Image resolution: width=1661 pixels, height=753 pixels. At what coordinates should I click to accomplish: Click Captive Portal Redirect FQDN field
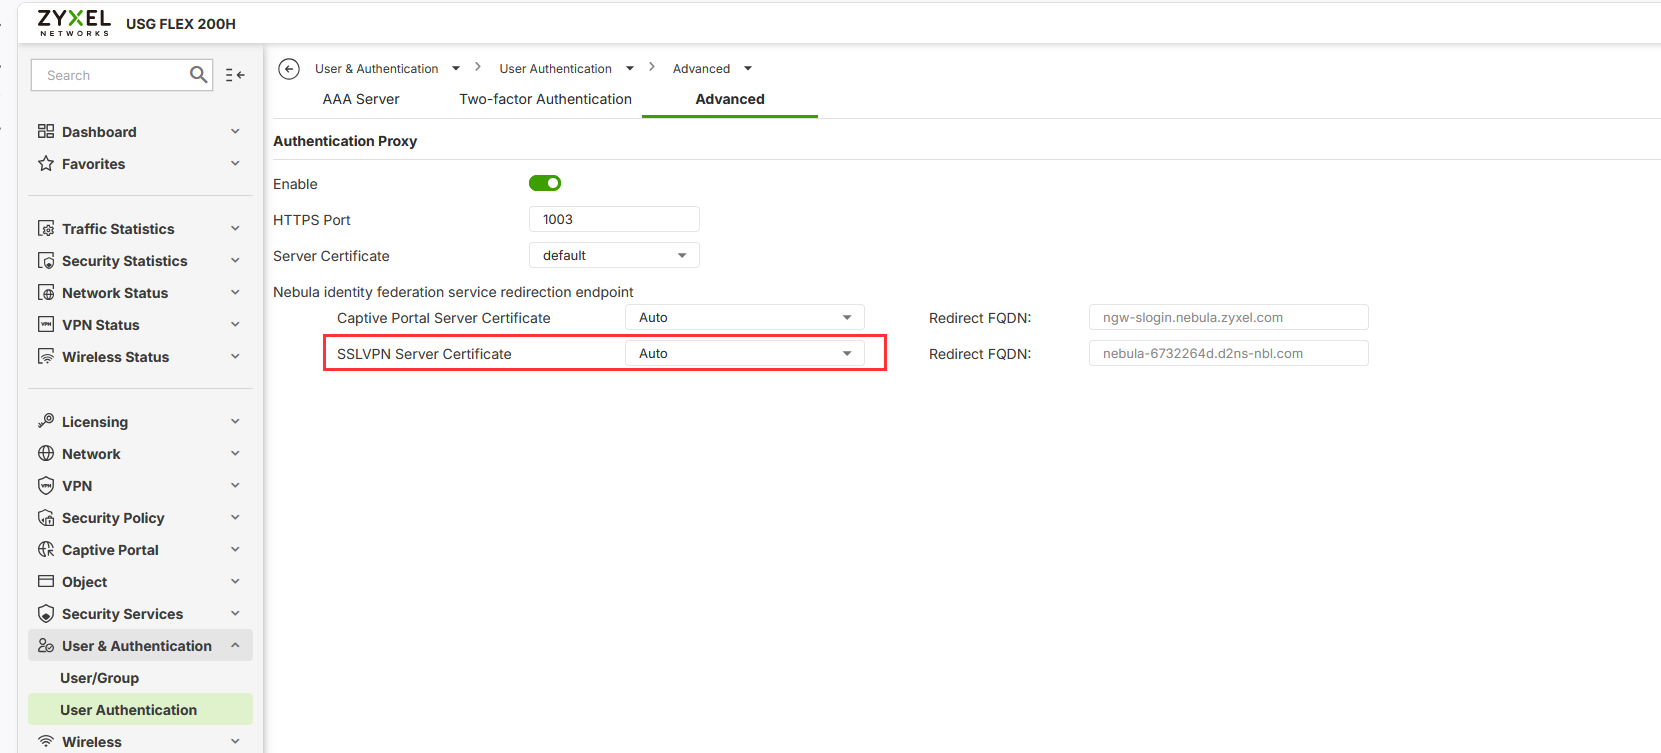[1228, 317]
